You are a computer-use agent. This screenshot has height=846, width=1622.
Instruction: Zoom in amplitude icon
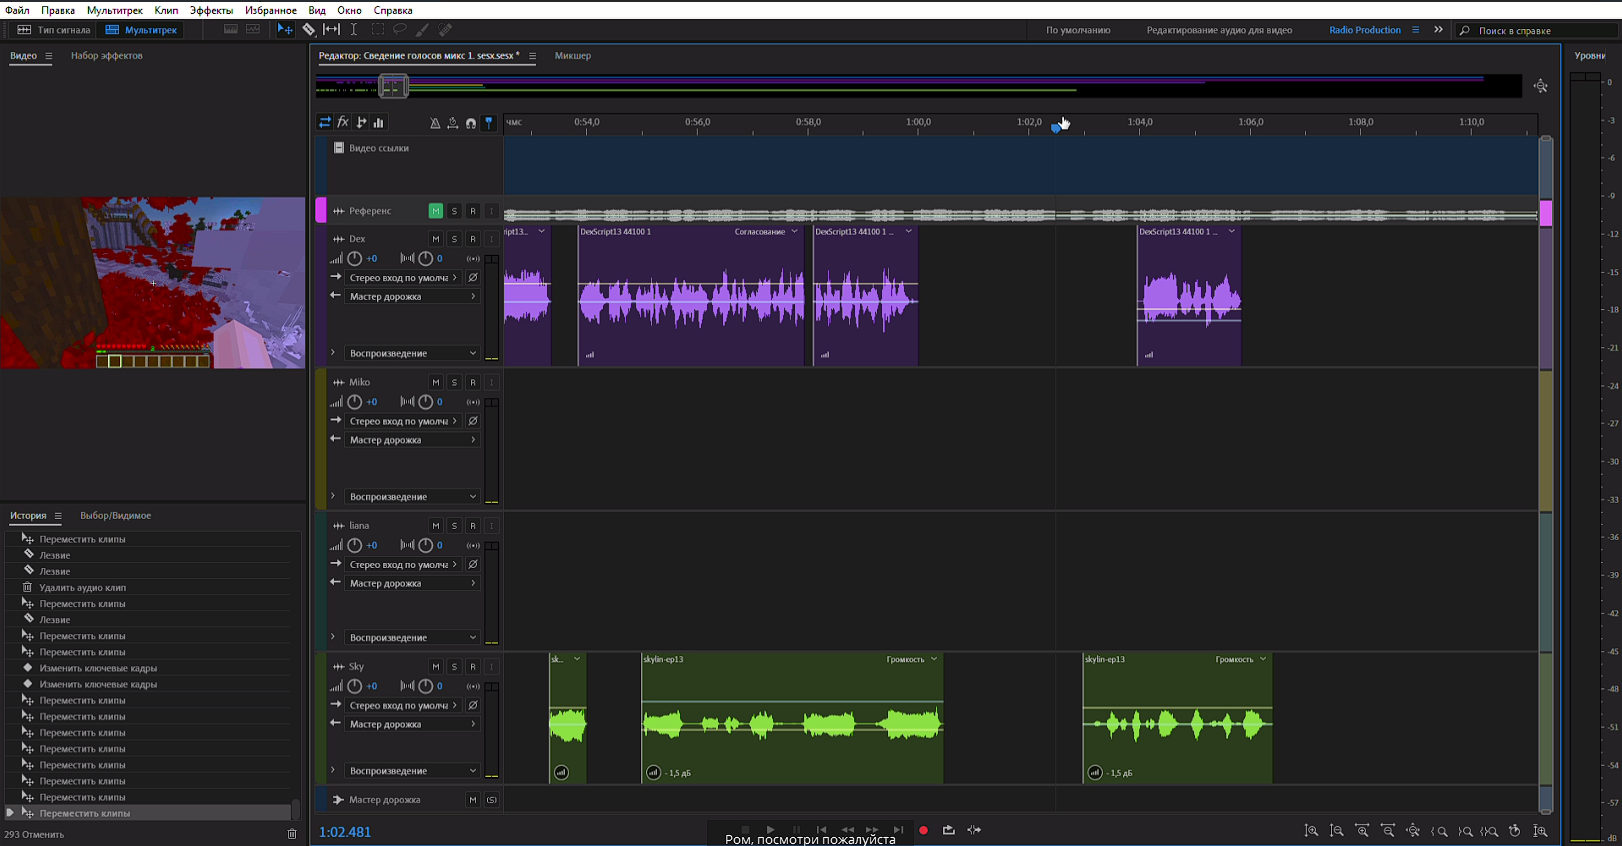point(1311,831)
